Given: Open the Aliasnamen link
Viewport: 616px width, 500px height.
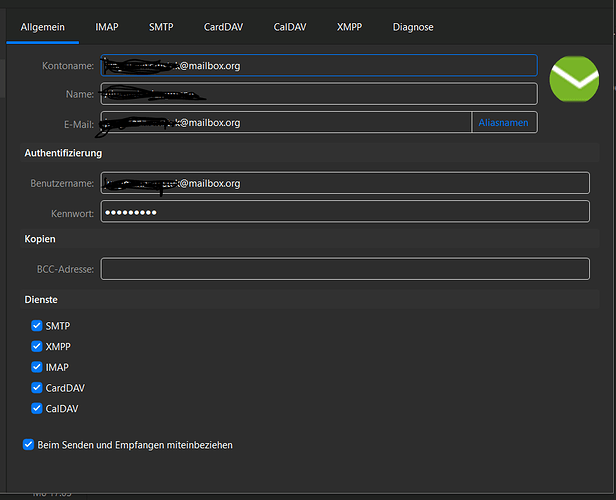Looking at the screenshot, I should coord(503,123).
